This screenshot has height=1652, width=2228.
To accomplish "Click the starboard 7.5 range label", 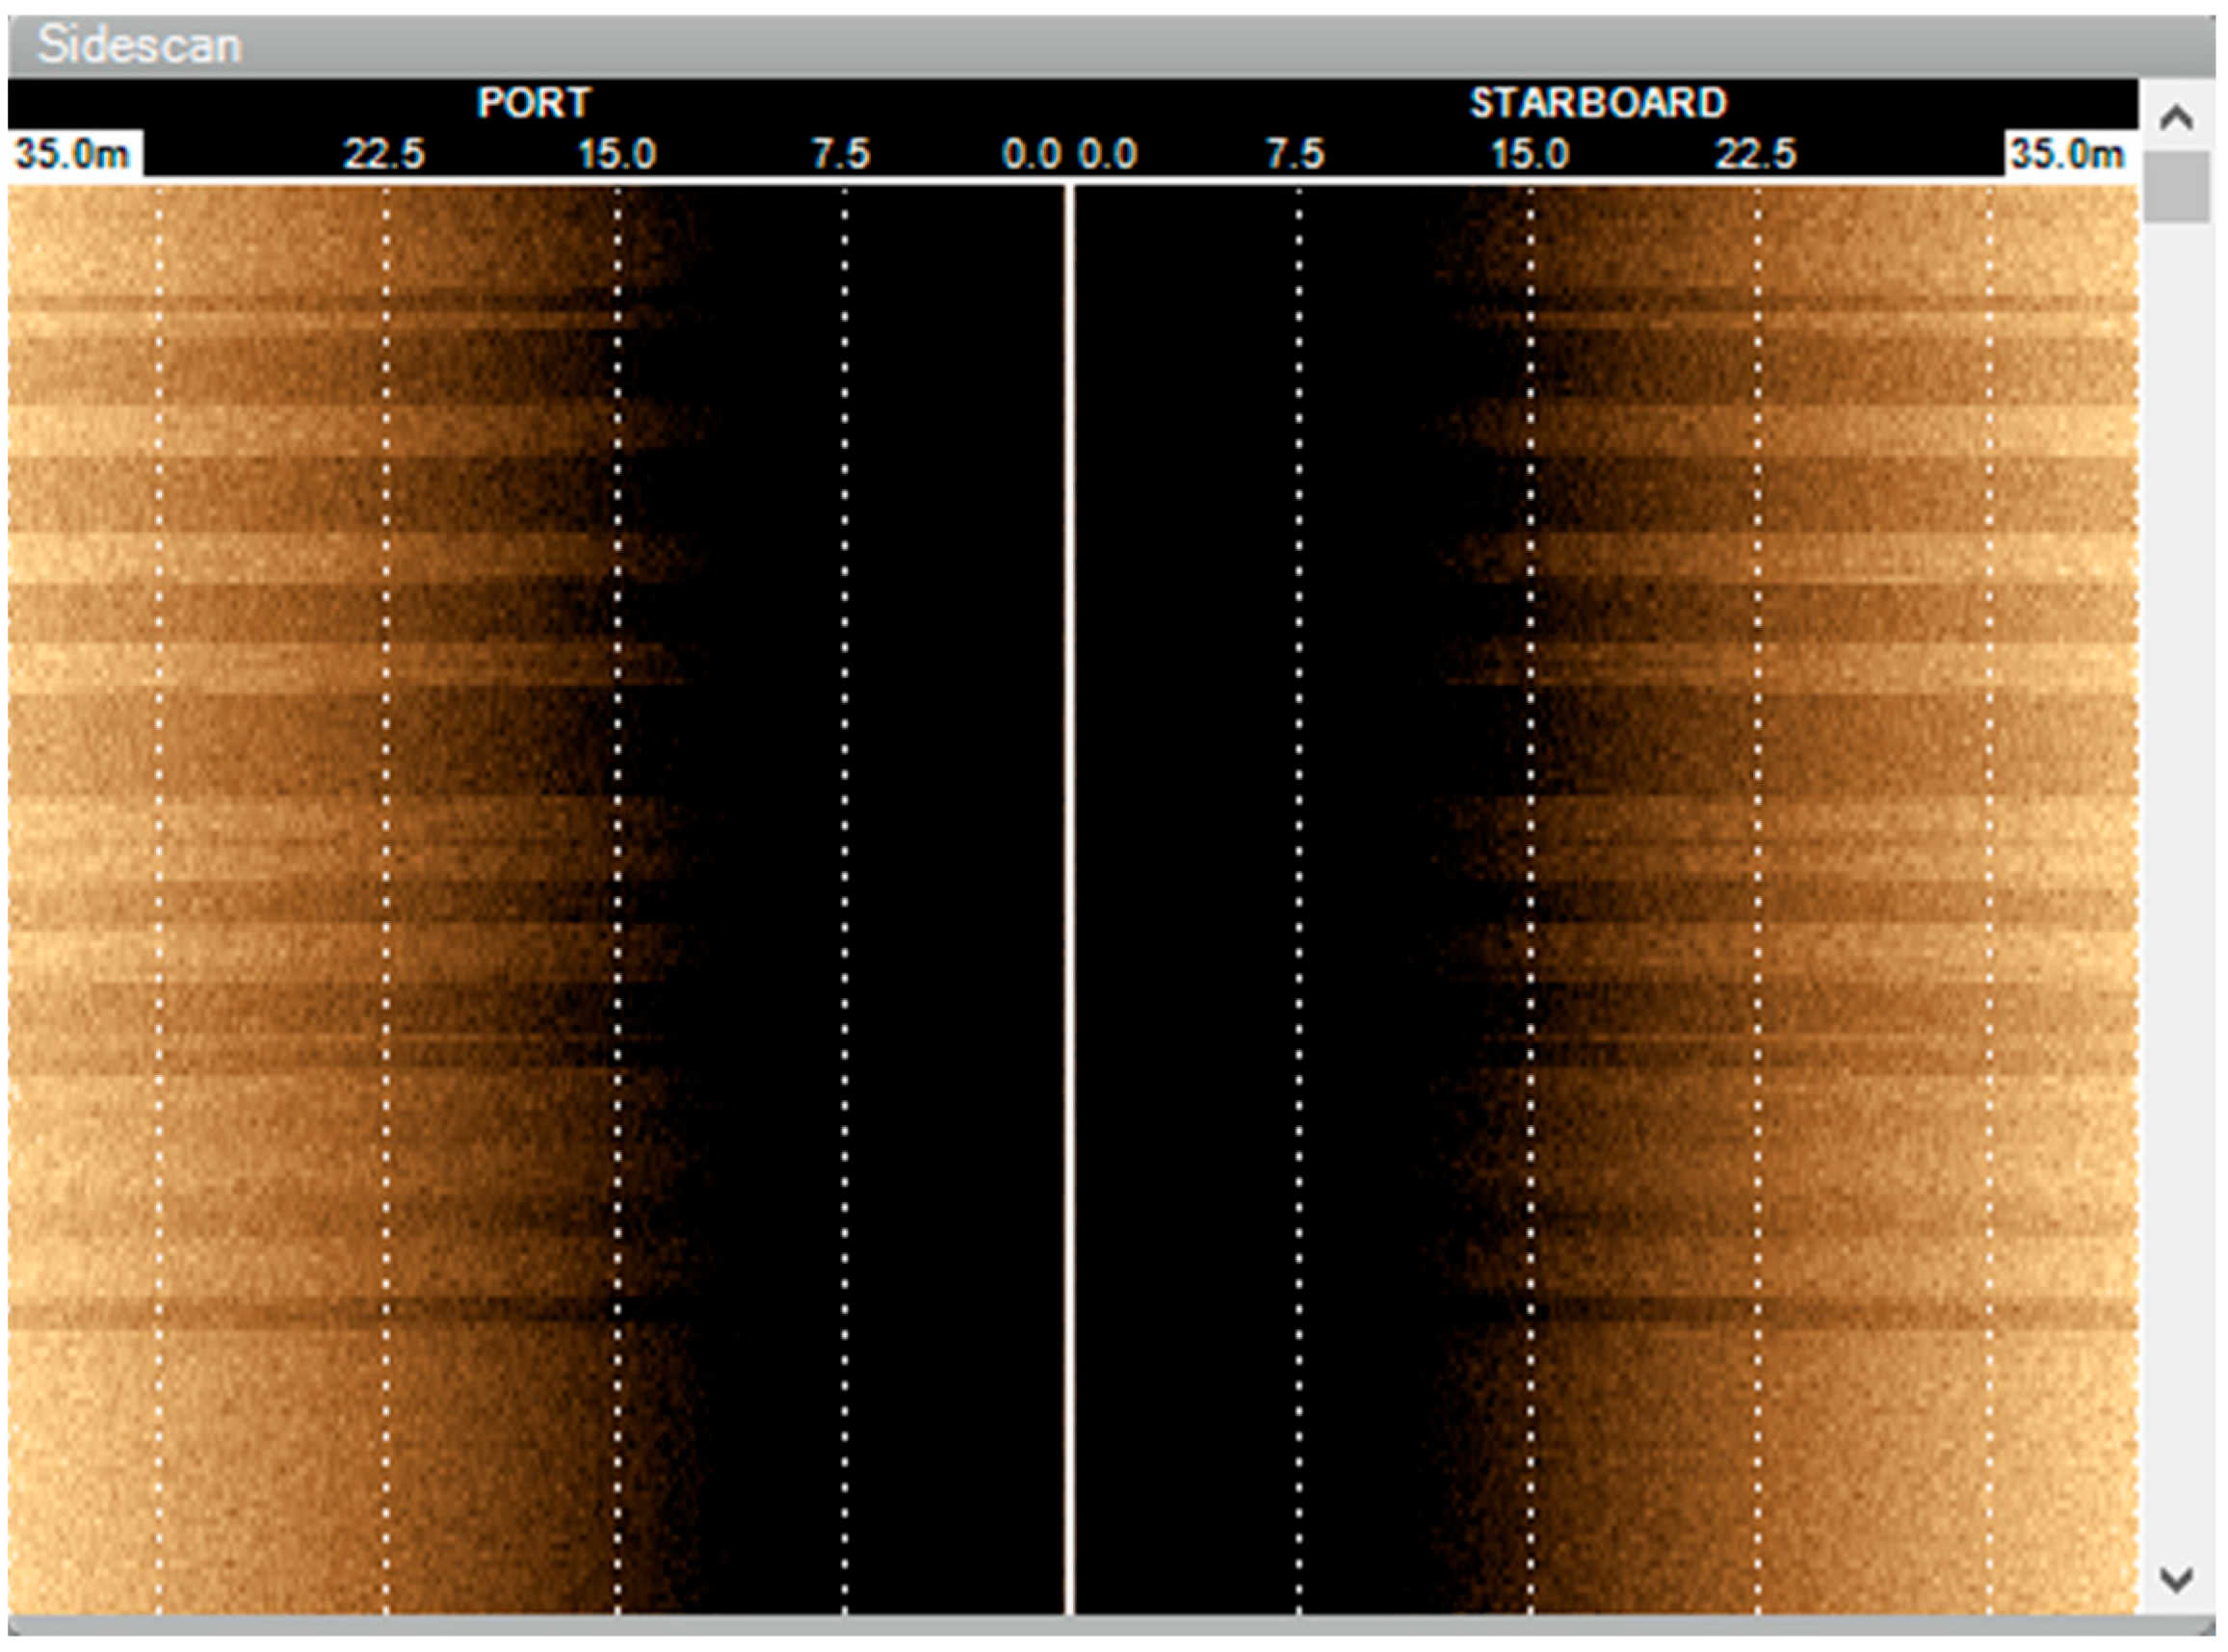I will 1295,154.
